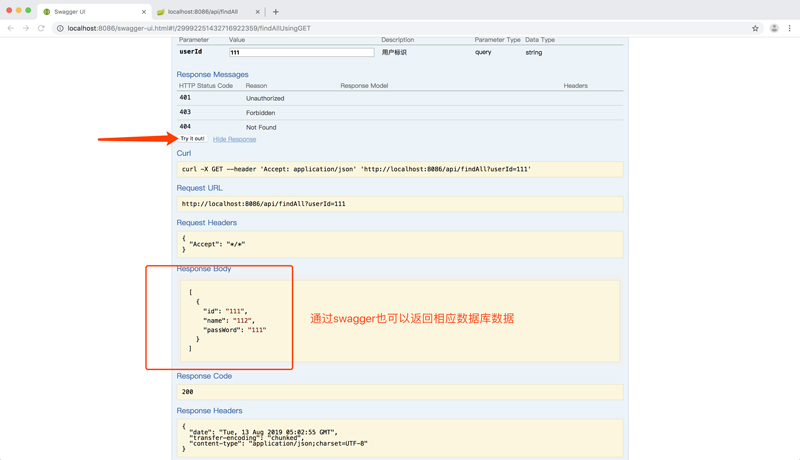Click the "Accept": "*/*" header text
Screen dimensions: 800x460
(217, 244)
